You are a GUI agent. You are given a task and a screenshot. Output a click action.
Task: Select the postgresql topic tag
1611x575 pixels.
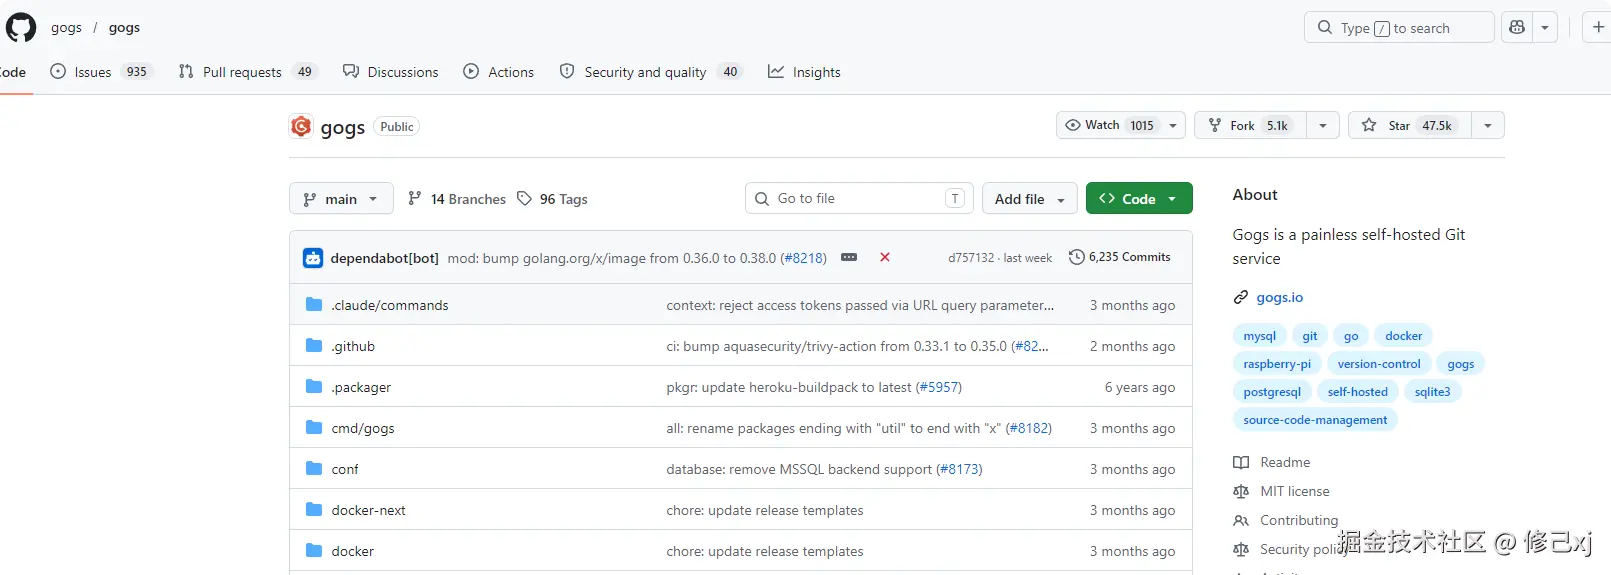tap(1272, 392)
